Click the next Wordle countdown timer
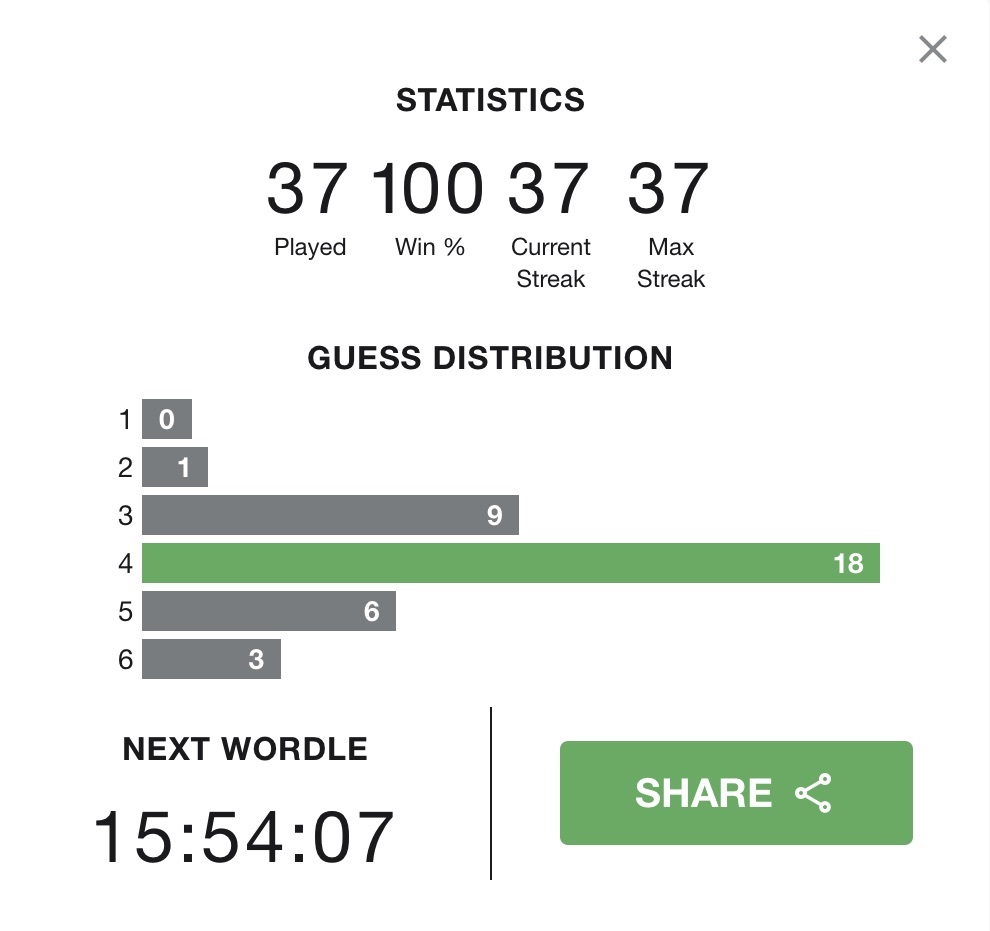The height and width of the screenshot is (931, 990). click(x=244, y=838)
